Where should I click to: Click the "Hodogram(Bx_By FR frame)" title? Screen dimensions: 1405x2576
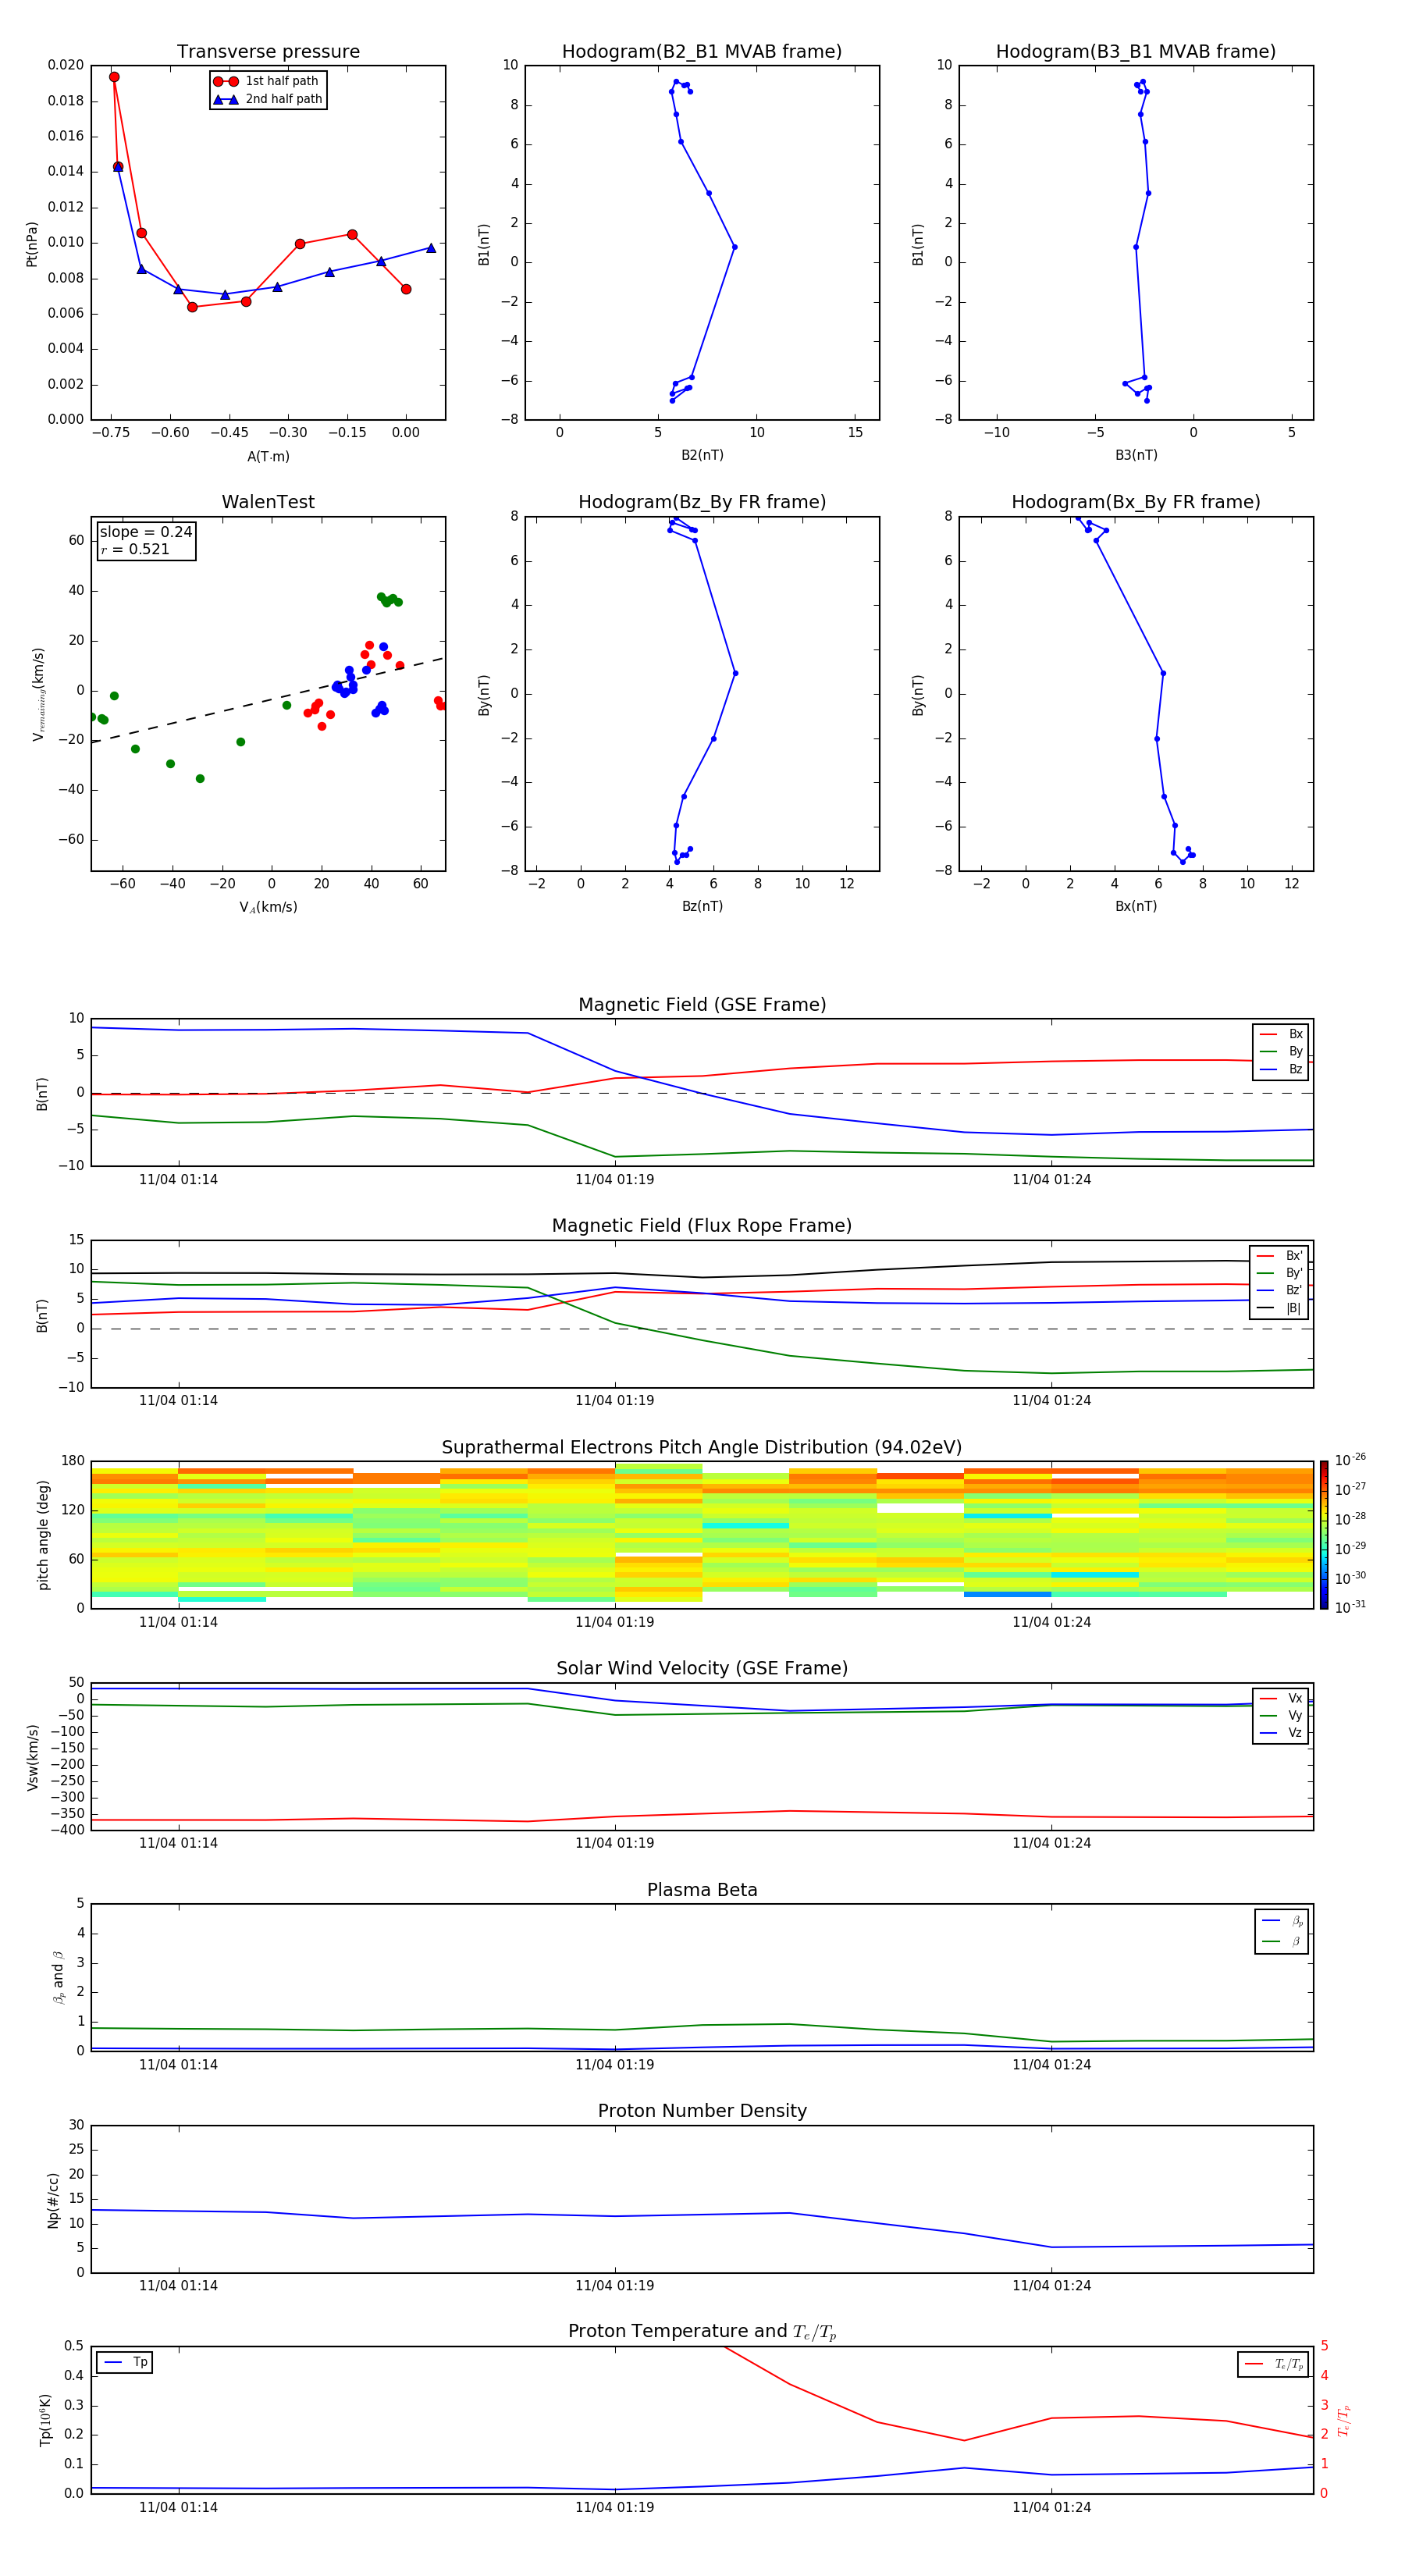coord(1136,502)
